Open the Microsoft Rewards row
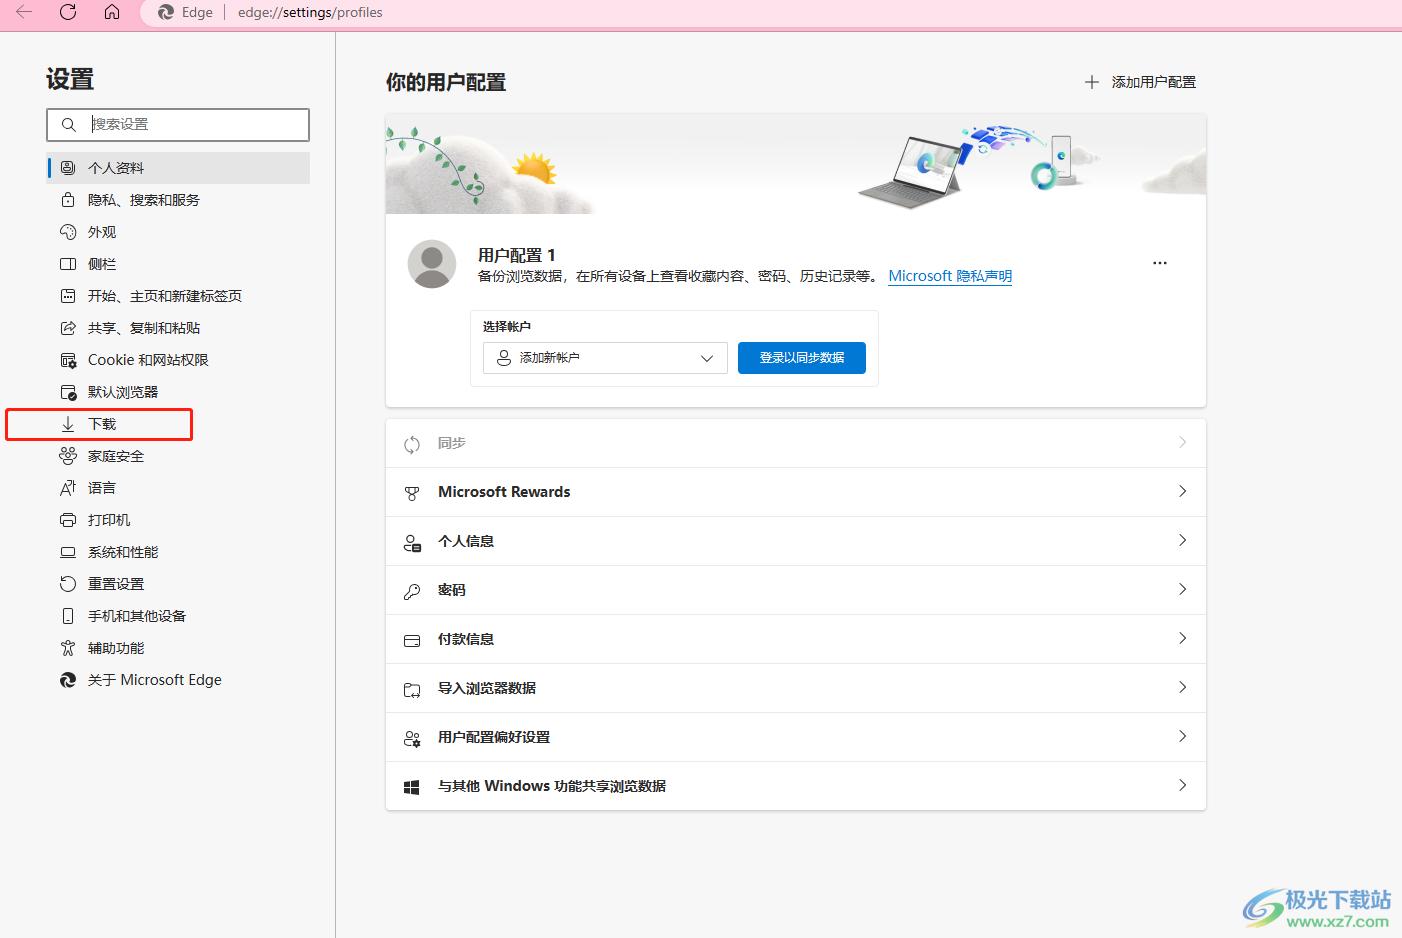 point(796,492)
